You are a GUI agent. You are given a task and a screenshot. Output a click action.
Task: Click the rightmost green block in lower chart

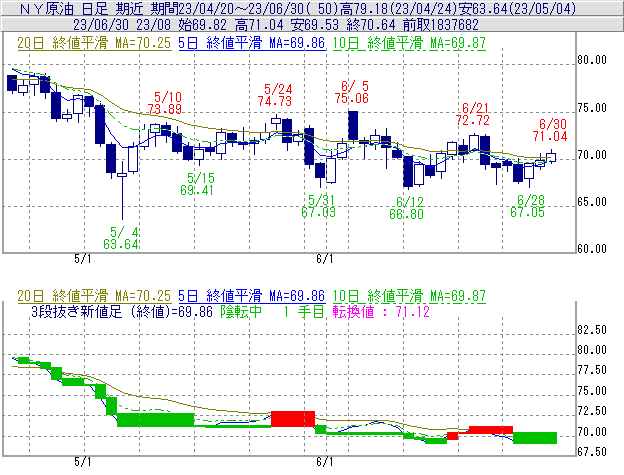click(x=535, y=438)
